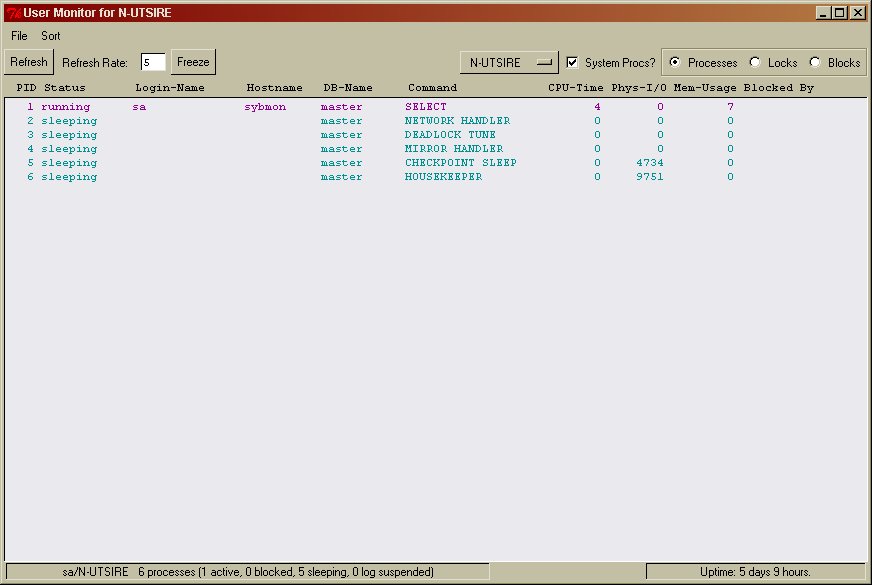Select the running SELECT process row
Screen dimensions: 872x585
[426, 107]
